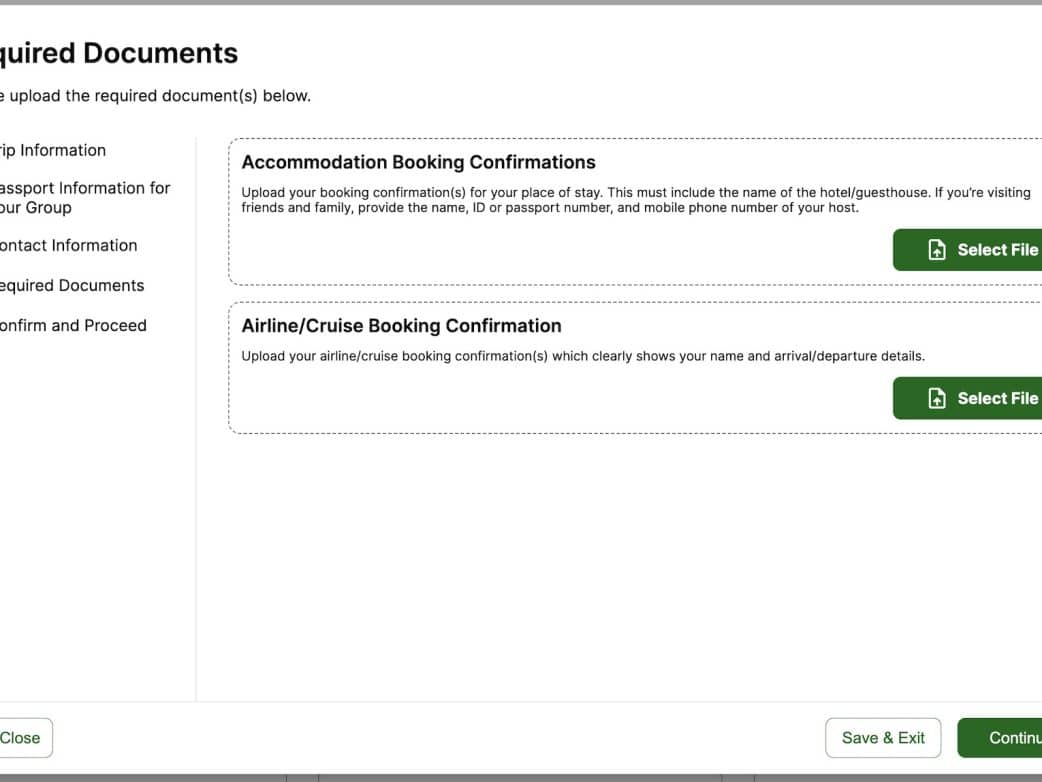Click the Close button
Viewport: 1042px width, 782px height.
22,738
